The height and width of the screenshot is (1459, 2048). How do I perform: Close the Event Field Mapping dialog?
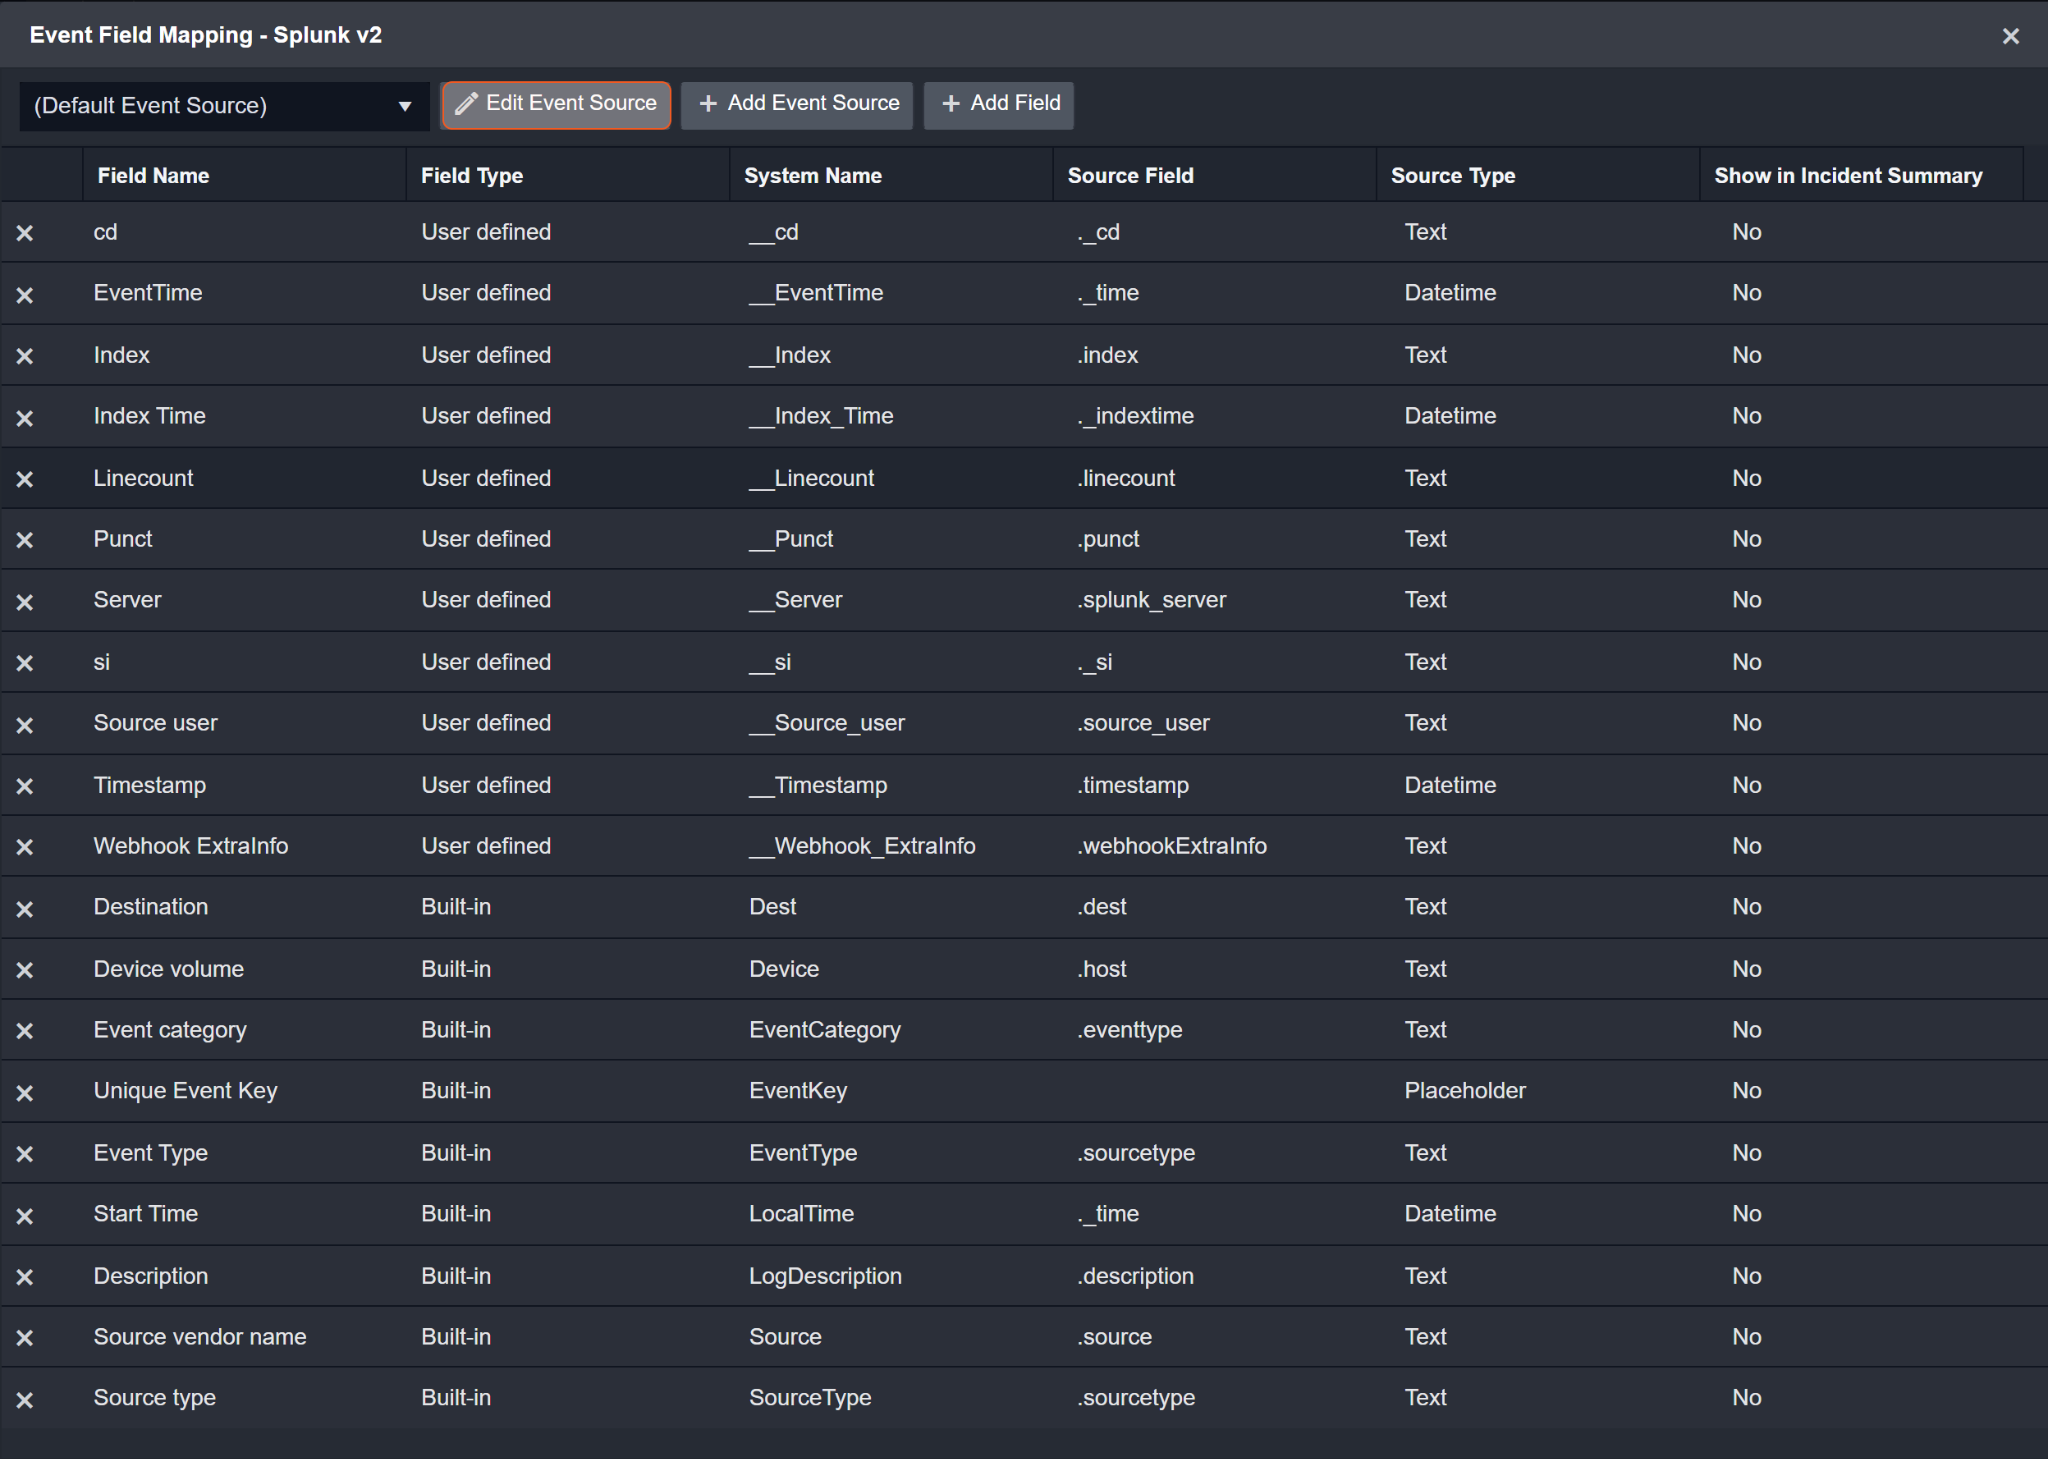click(x=2011, y=36)
